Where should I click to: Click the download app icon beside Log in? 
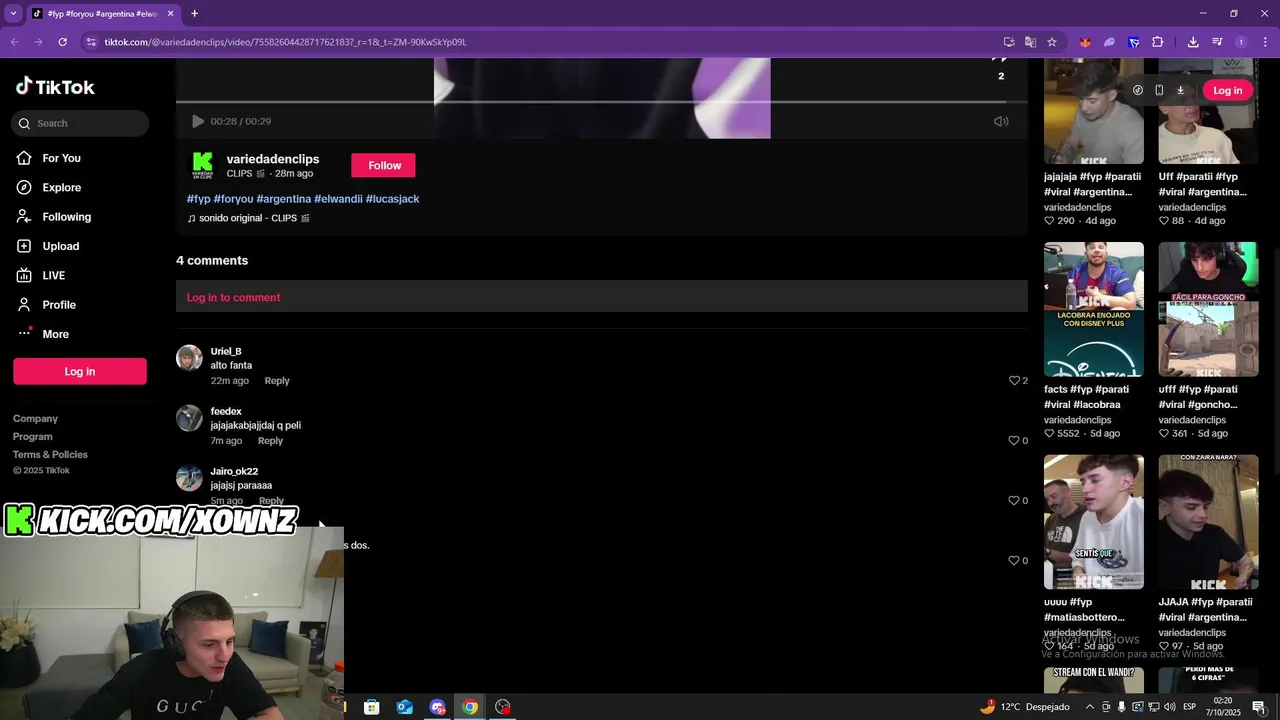[1180, 90]
